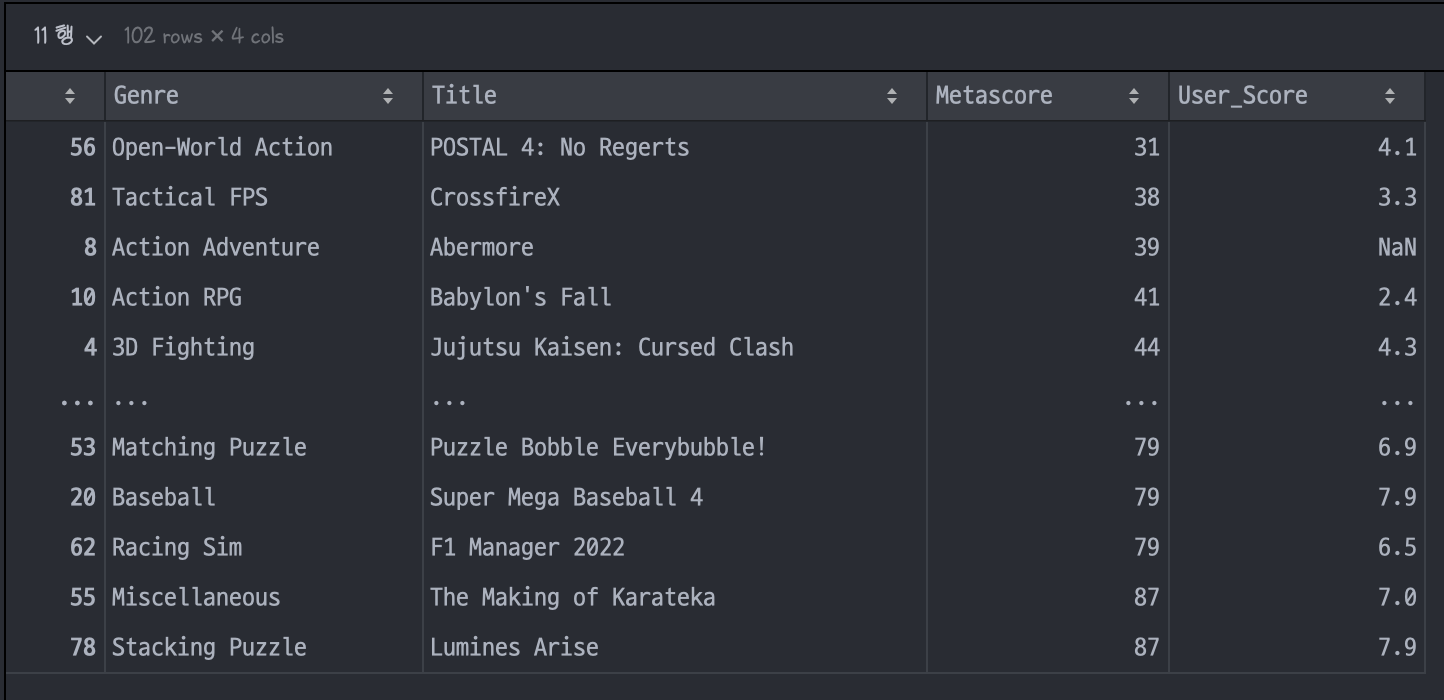1444x700 pixels.
Task: Click the Genre column sort icon
Action: click(388, 96)
